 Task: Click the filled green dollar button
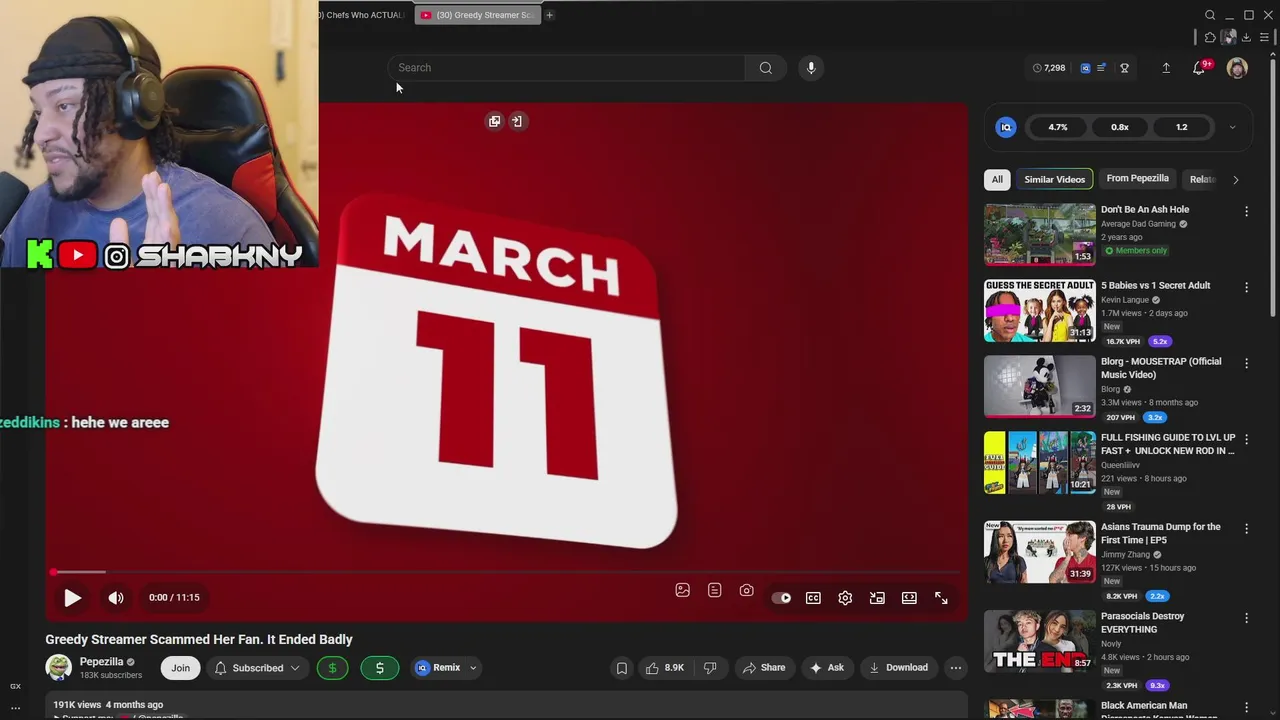coord(379,668)
